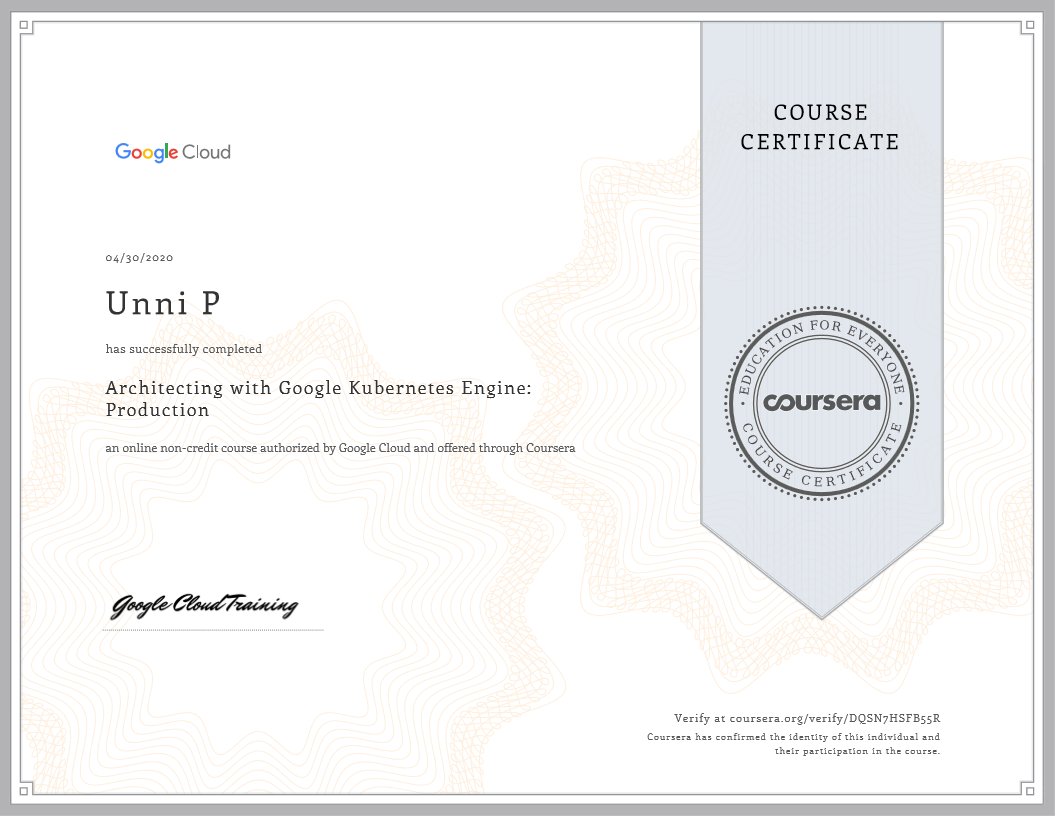Click the course title 'Architecting with Google Kubernetes Engine'
1056x816 pixels.
pyautogui.click(x=319, y=388)
